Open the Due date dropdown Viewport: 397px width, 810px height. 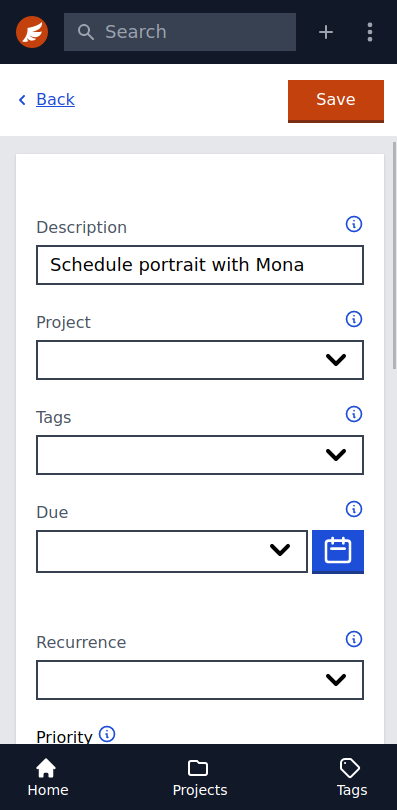tap(172, 551)
